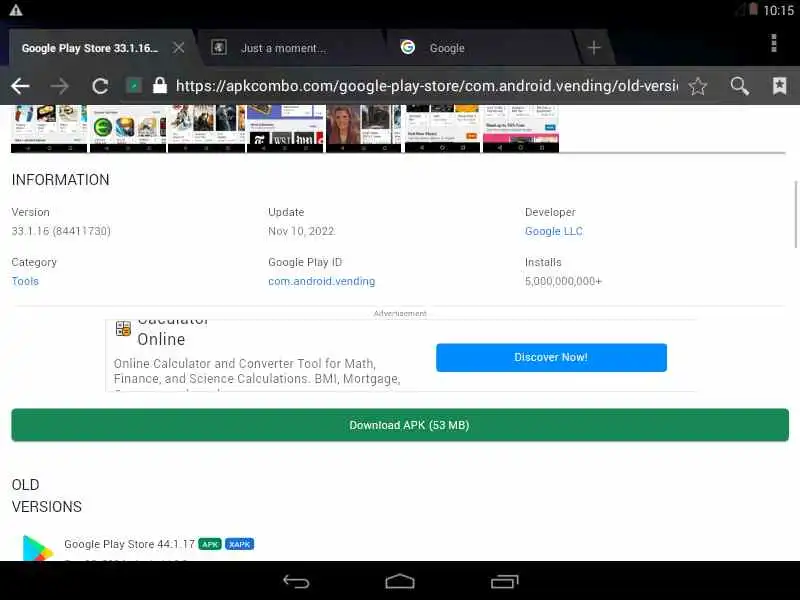Tap the Android recent apps button
This screenshot has height=600, width=800.
tap(505, 582)
